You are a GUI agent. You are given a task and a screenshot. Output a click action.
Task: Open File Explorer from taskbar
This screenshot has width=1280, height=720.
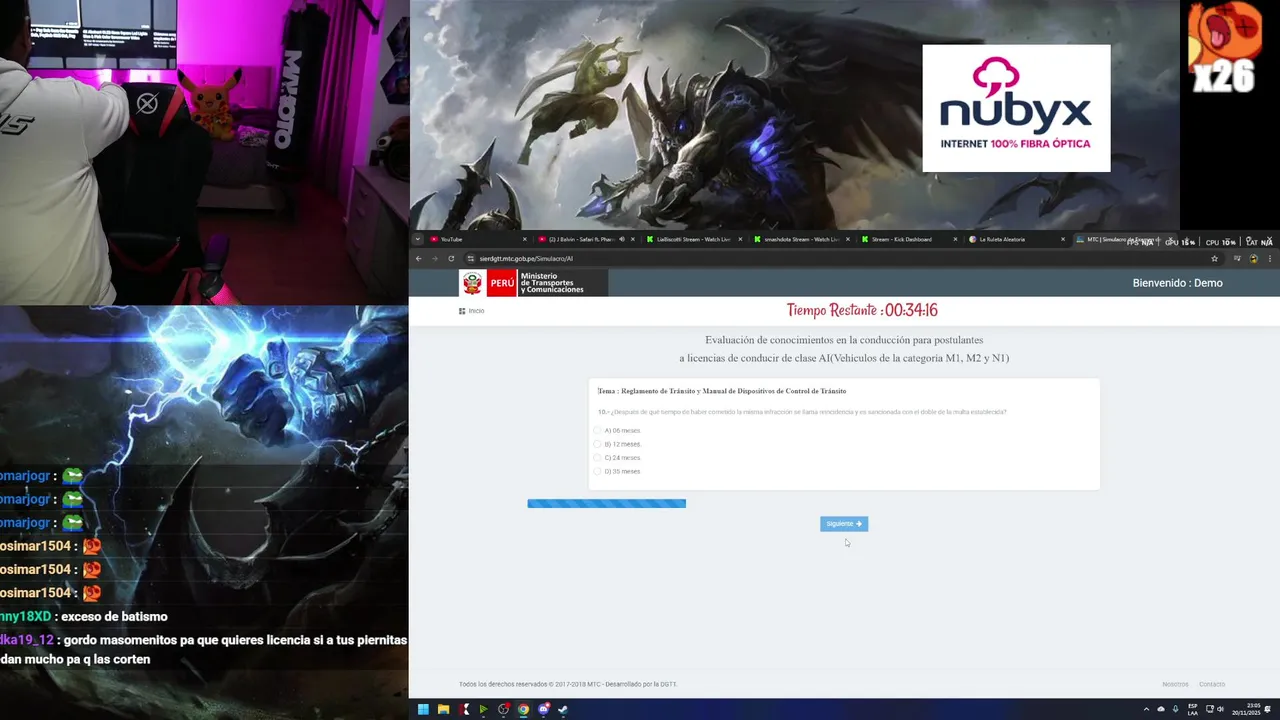tap(443, 710)
